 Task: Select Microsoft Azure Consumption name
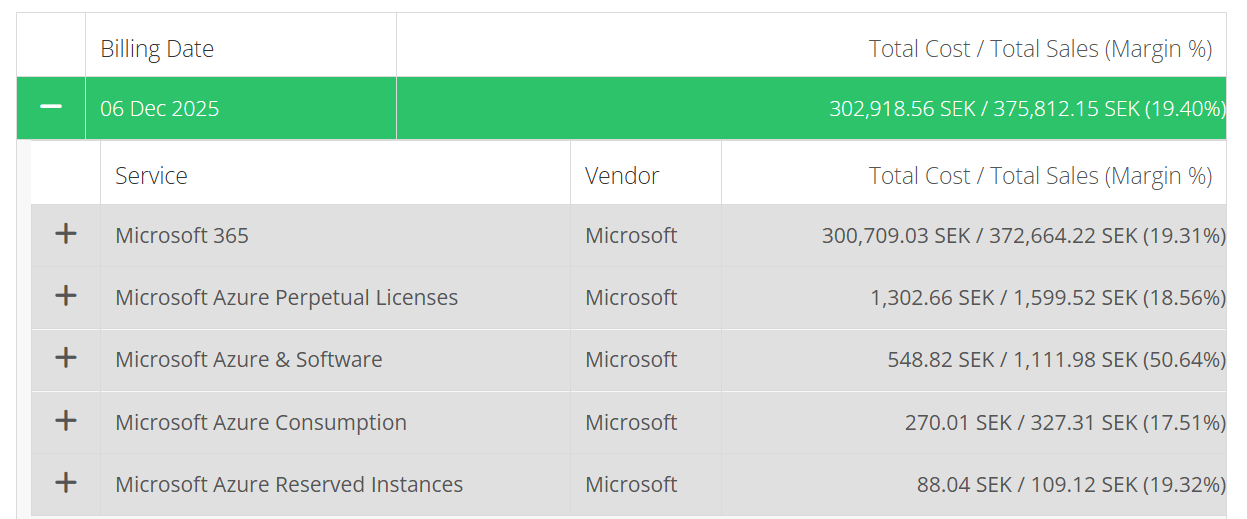coord(261,423)
